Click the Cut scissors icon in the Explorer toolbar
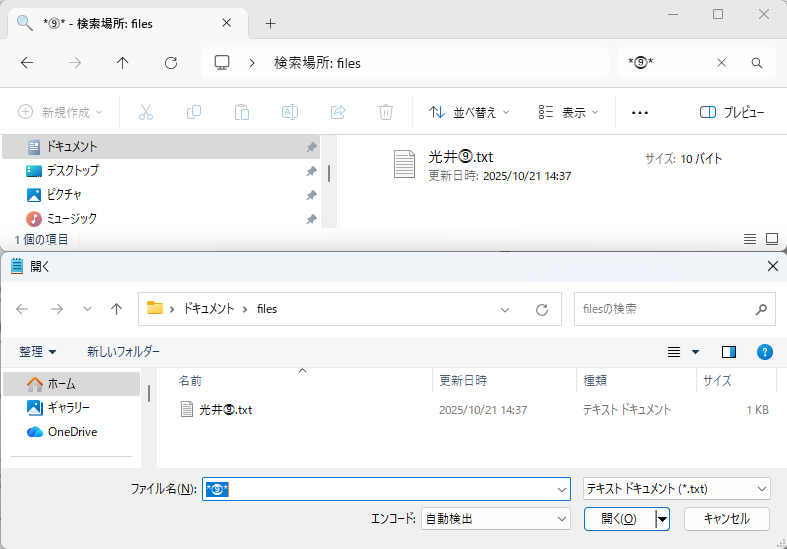 (x=146, y=112)
